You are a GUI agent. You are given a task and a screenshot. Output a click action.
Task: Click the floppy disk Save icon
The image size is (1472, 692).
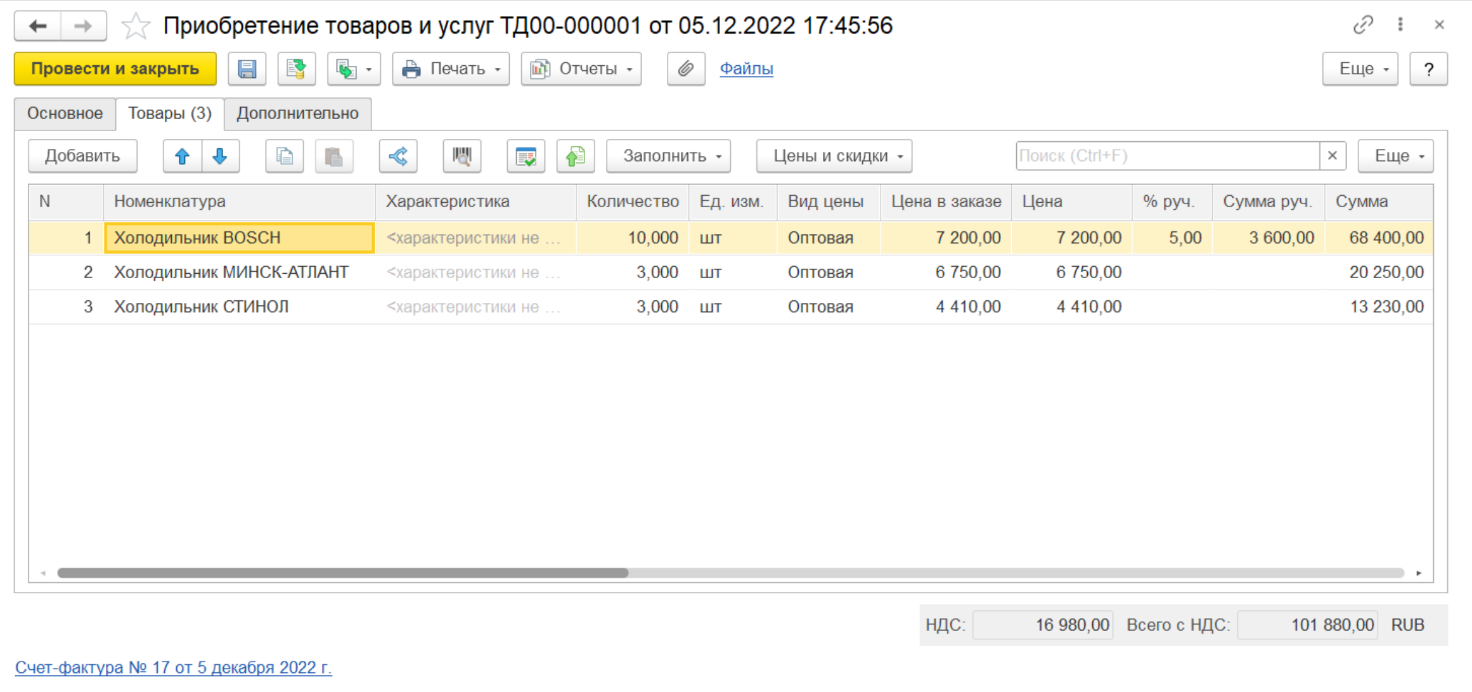(x=247, y=69)
